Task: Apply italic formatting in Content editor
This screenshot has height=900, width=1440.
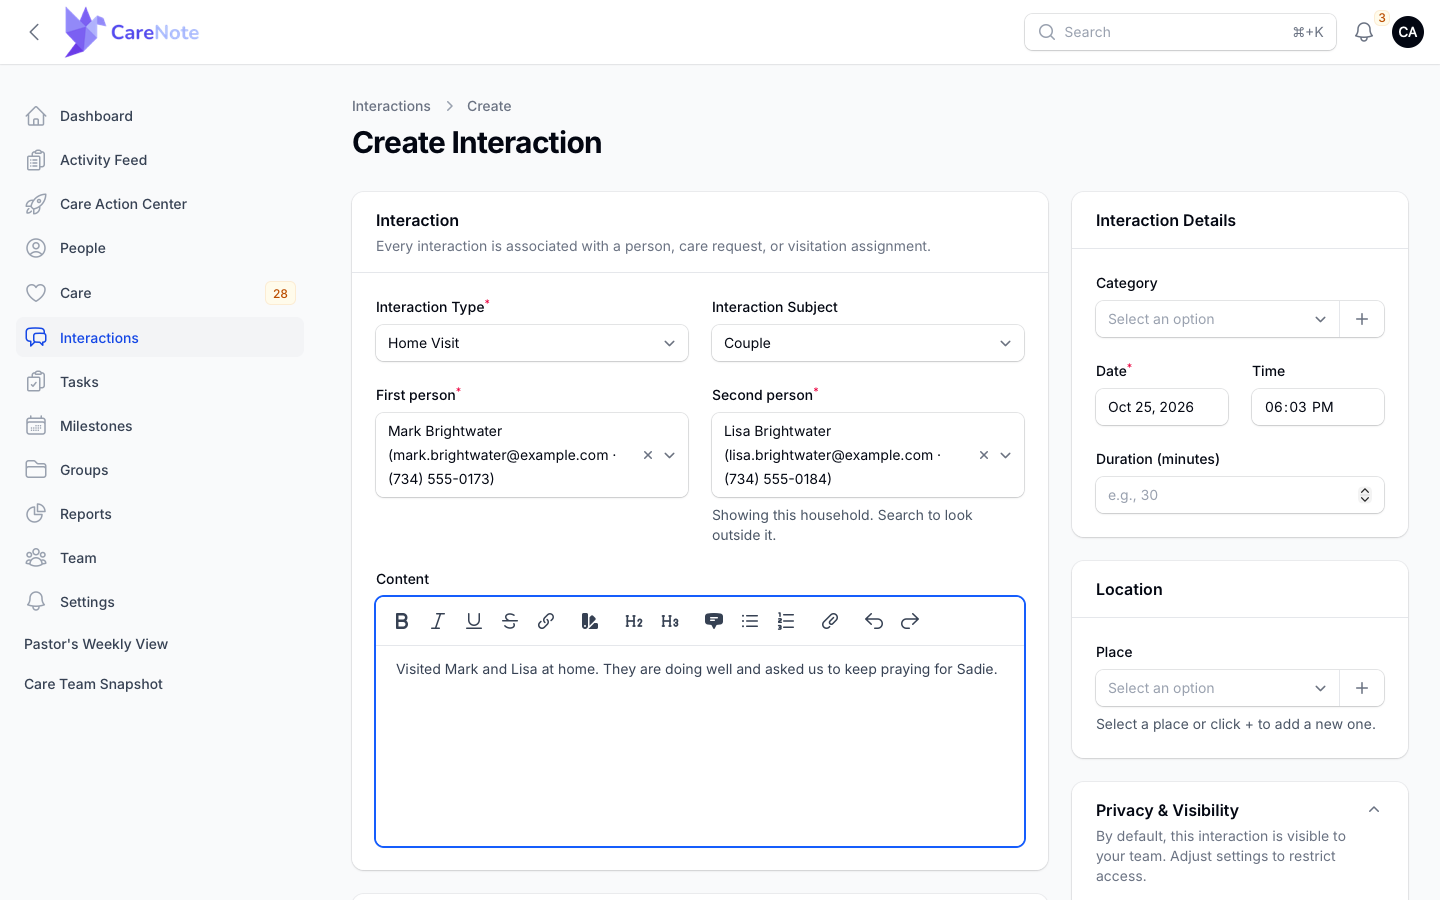Action: click(x=438, y=621)
